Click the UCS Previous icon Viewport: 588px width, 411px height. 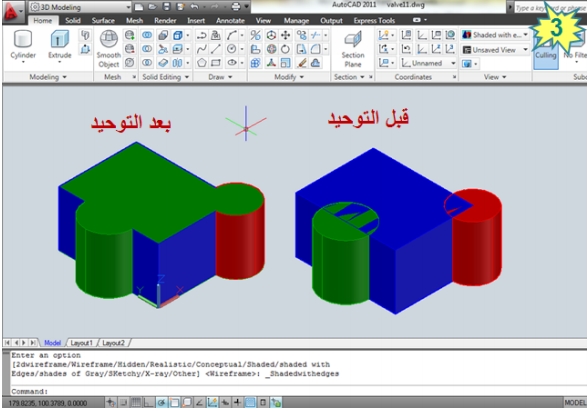(x=406, y=49)
